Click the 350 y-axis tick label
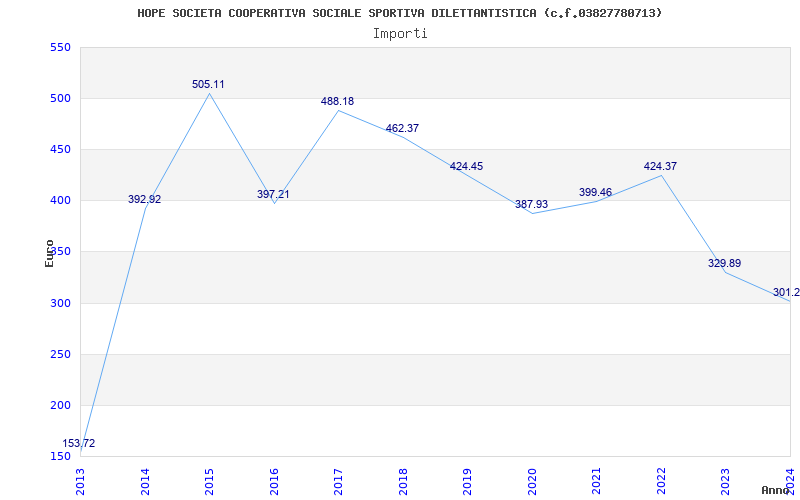 (60, 252)
